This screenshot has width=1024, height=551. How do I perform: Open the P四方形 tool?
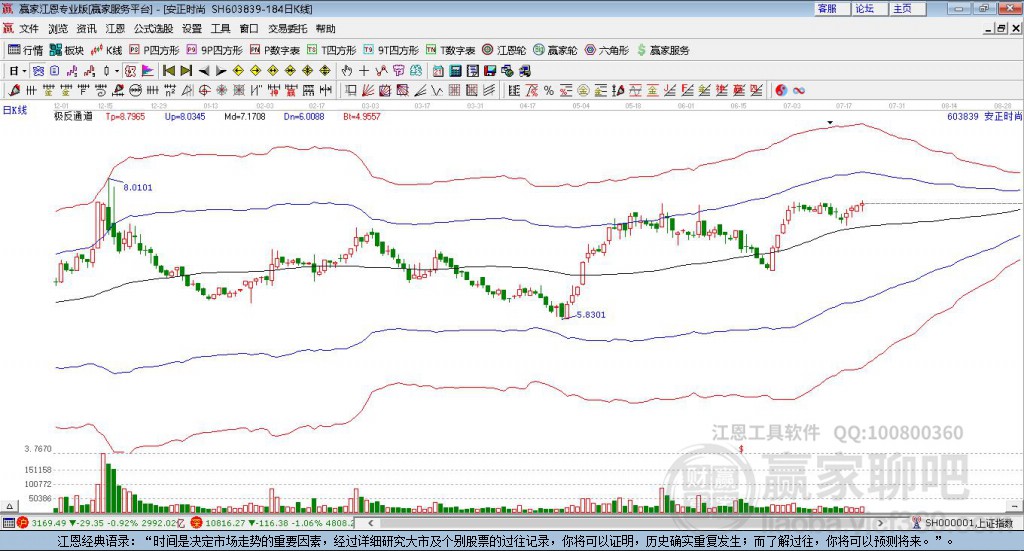click(154, 50)
